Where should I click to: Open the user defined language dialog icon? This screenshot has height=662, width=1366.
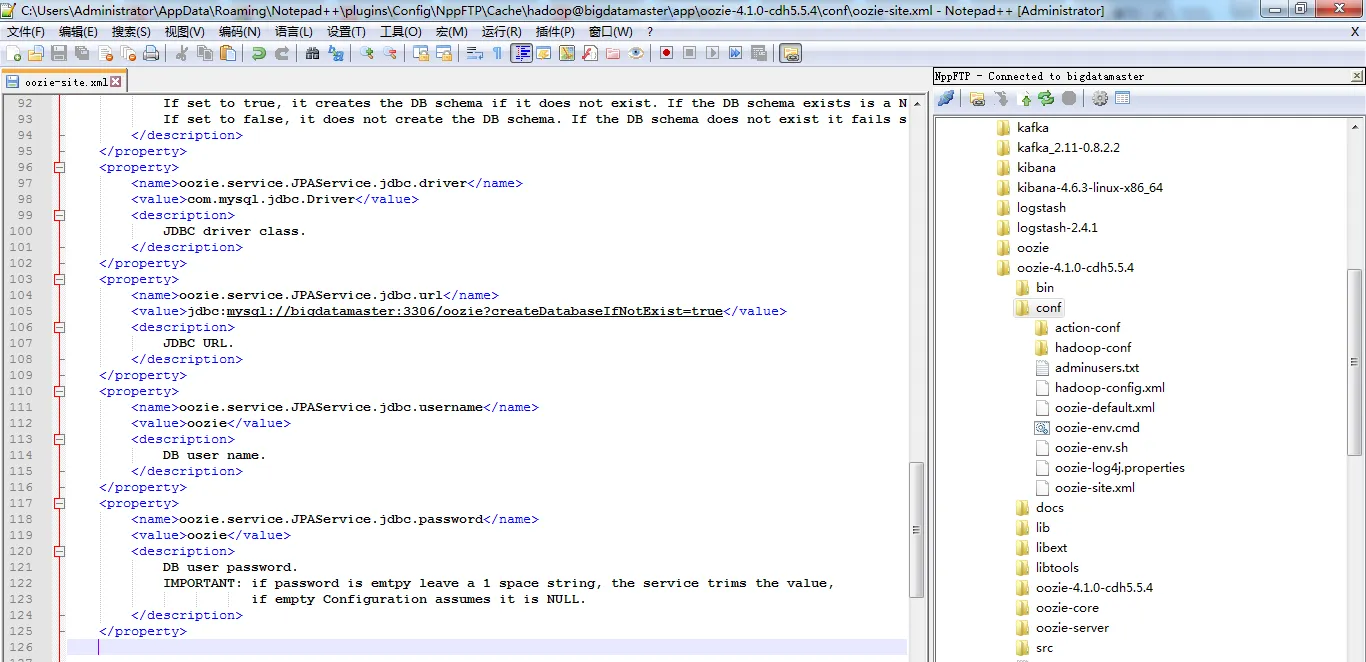pyautogui.click(x=544, y=53)
